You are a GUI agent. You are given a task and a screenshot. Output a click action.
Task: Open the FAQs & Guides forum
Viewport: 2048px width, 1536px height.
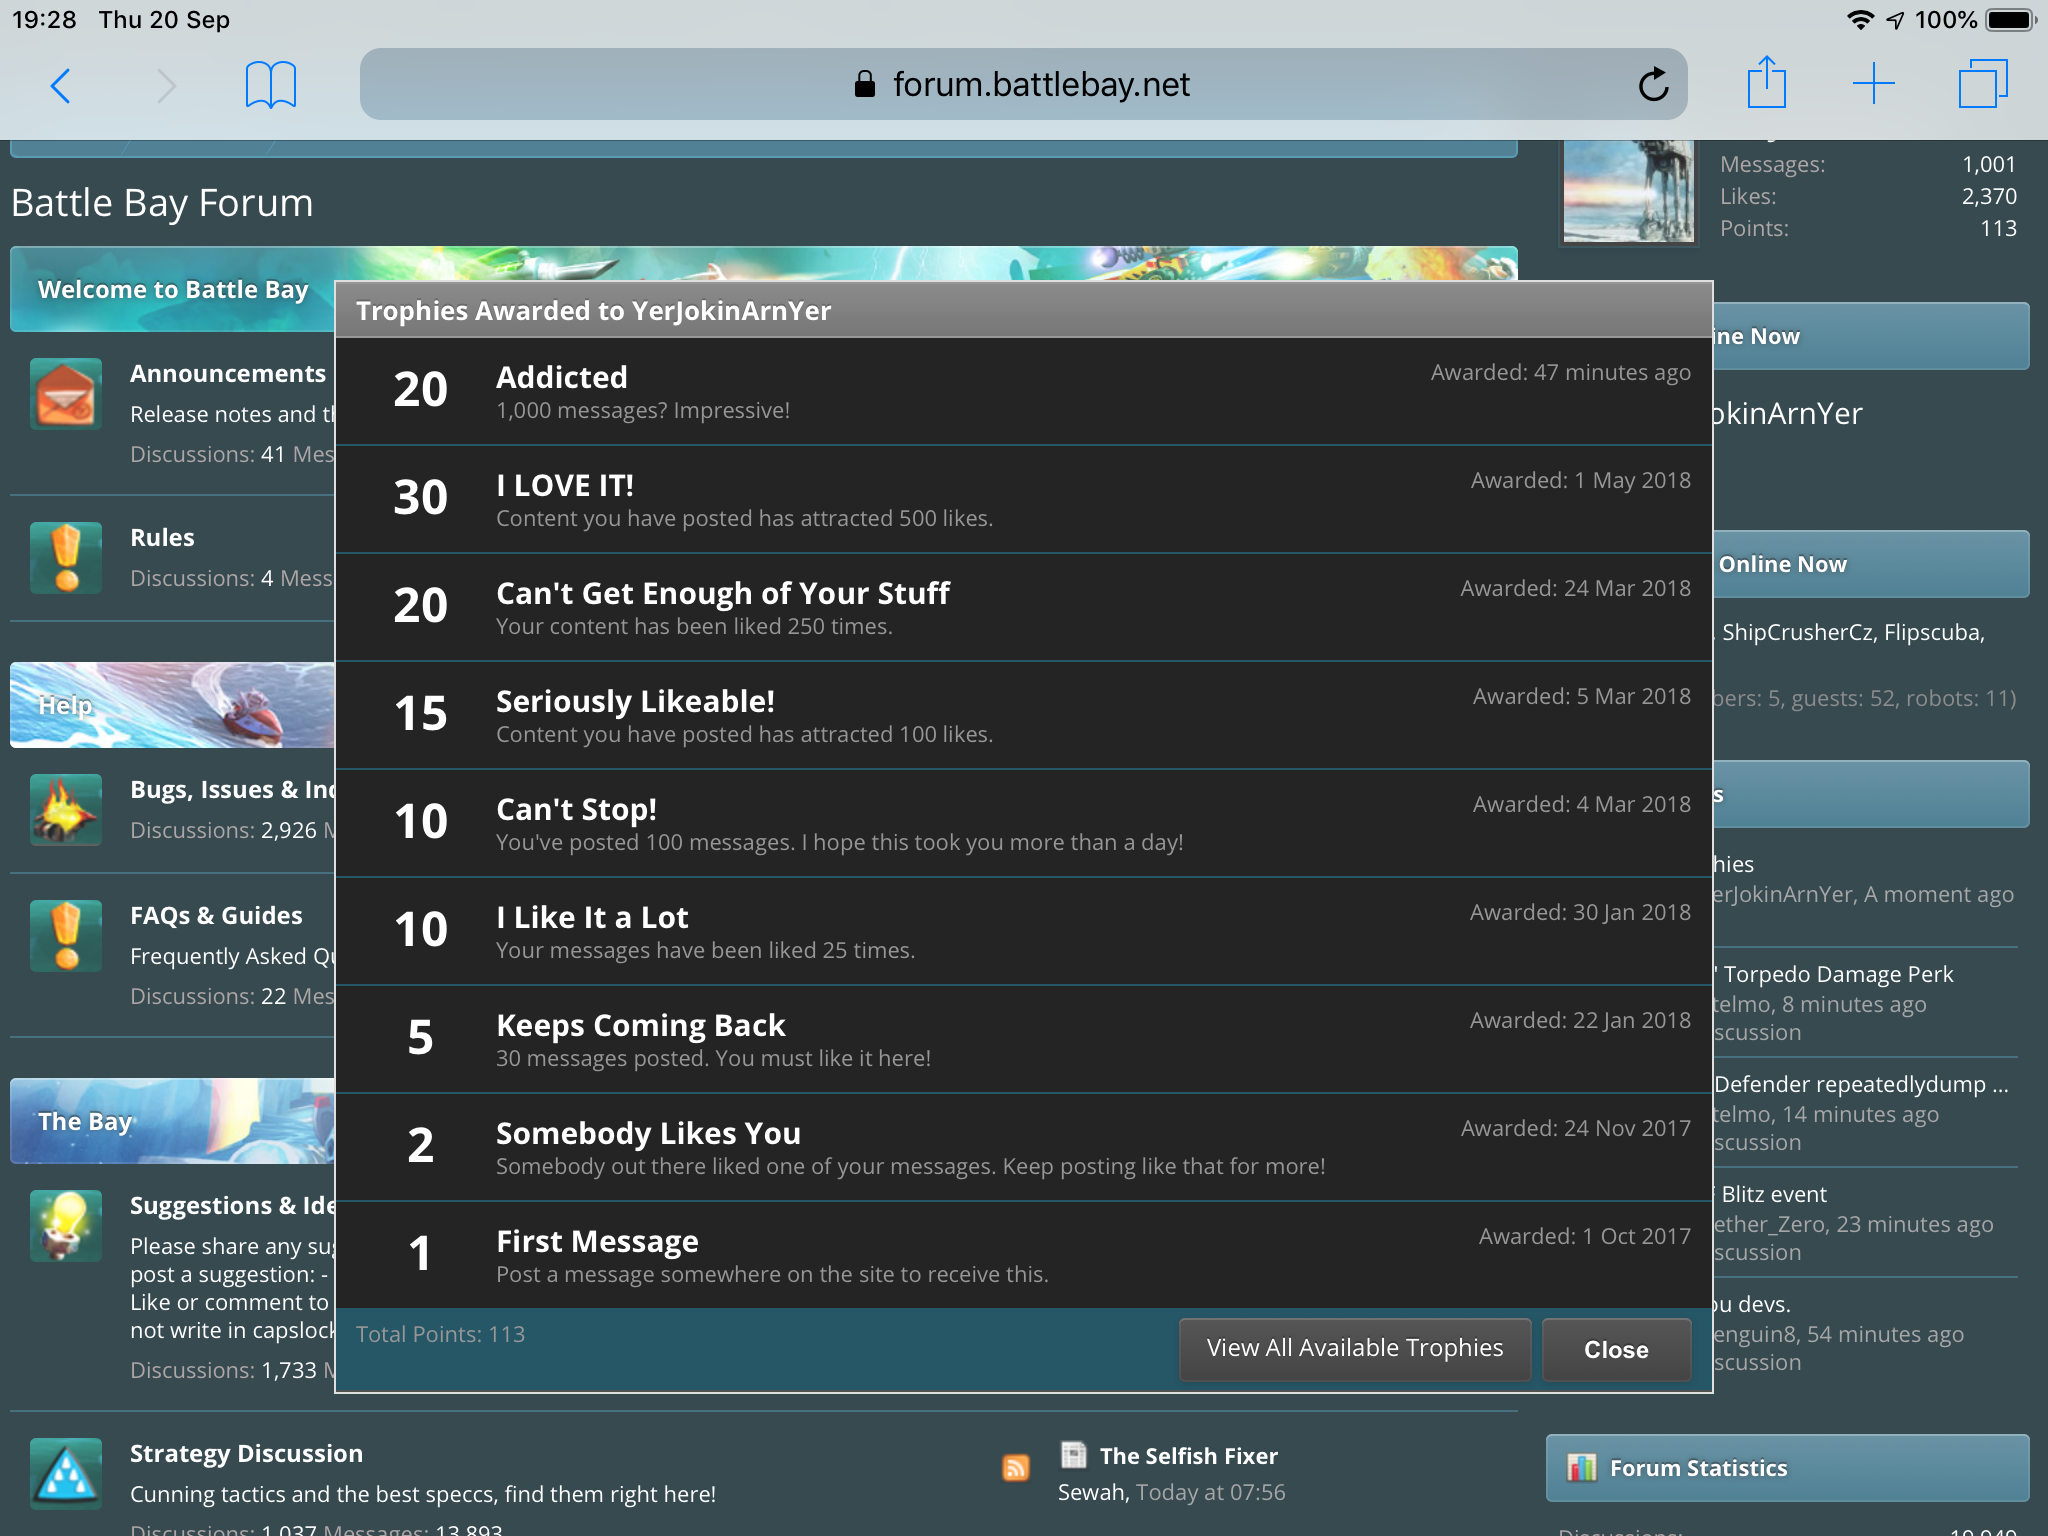point(216,916)
